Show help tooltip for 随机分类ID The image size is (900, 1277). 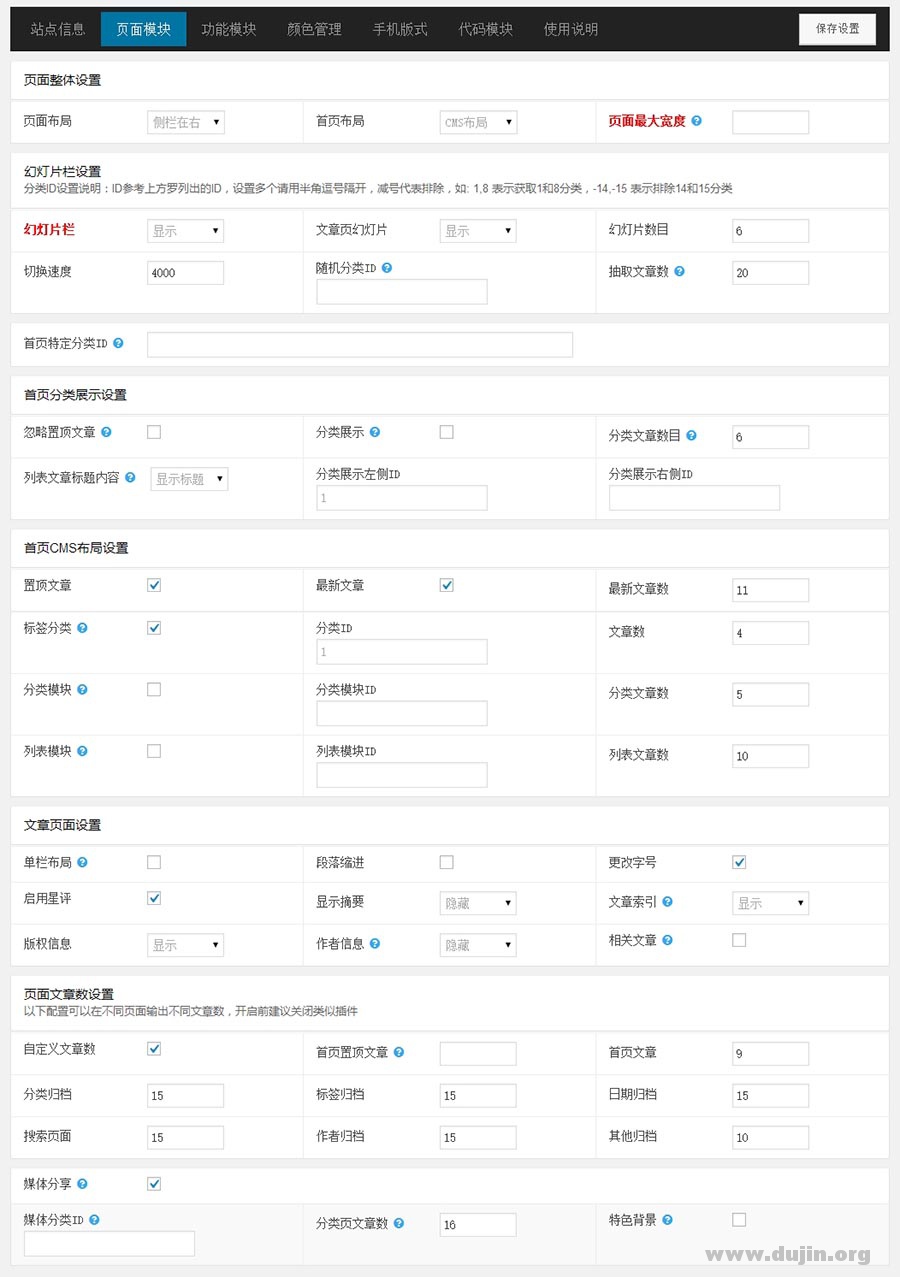tap(387, 268)
